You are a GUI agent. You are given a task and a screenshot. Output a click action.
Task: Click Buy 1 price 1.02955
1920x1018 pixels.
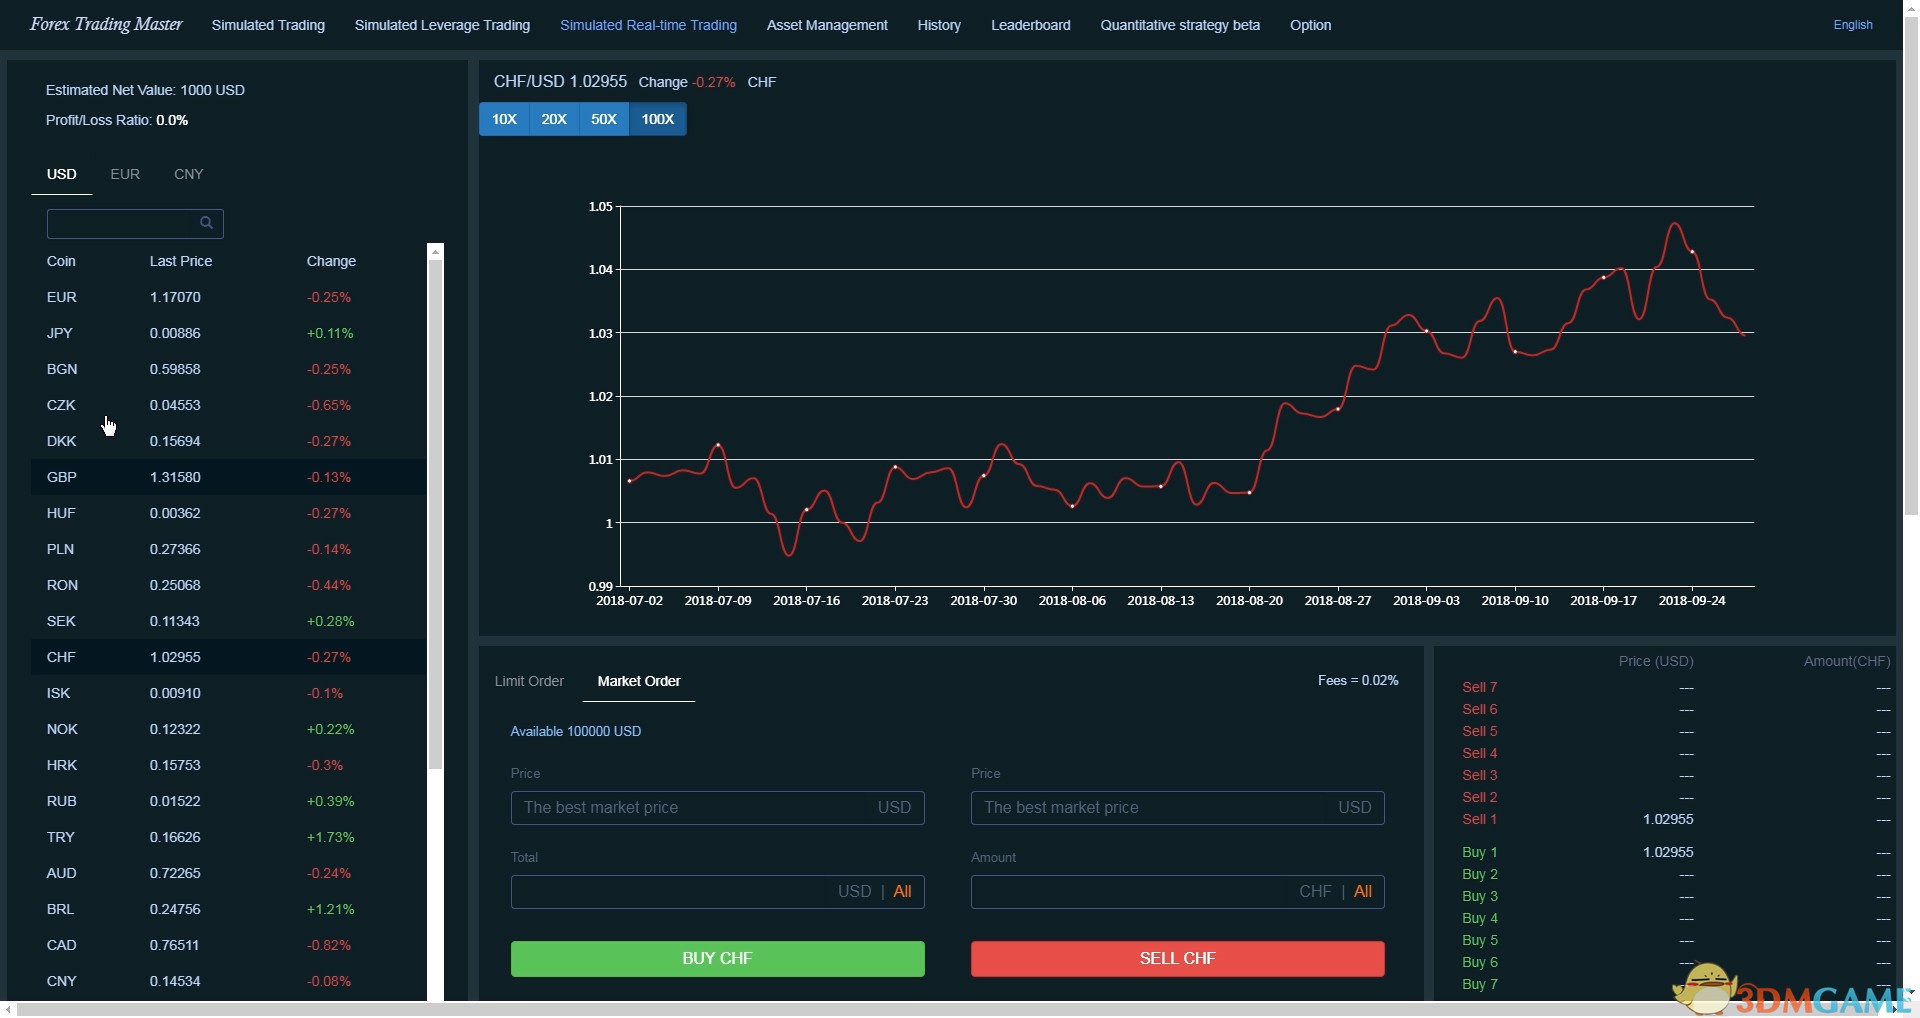click(1667, 852)
